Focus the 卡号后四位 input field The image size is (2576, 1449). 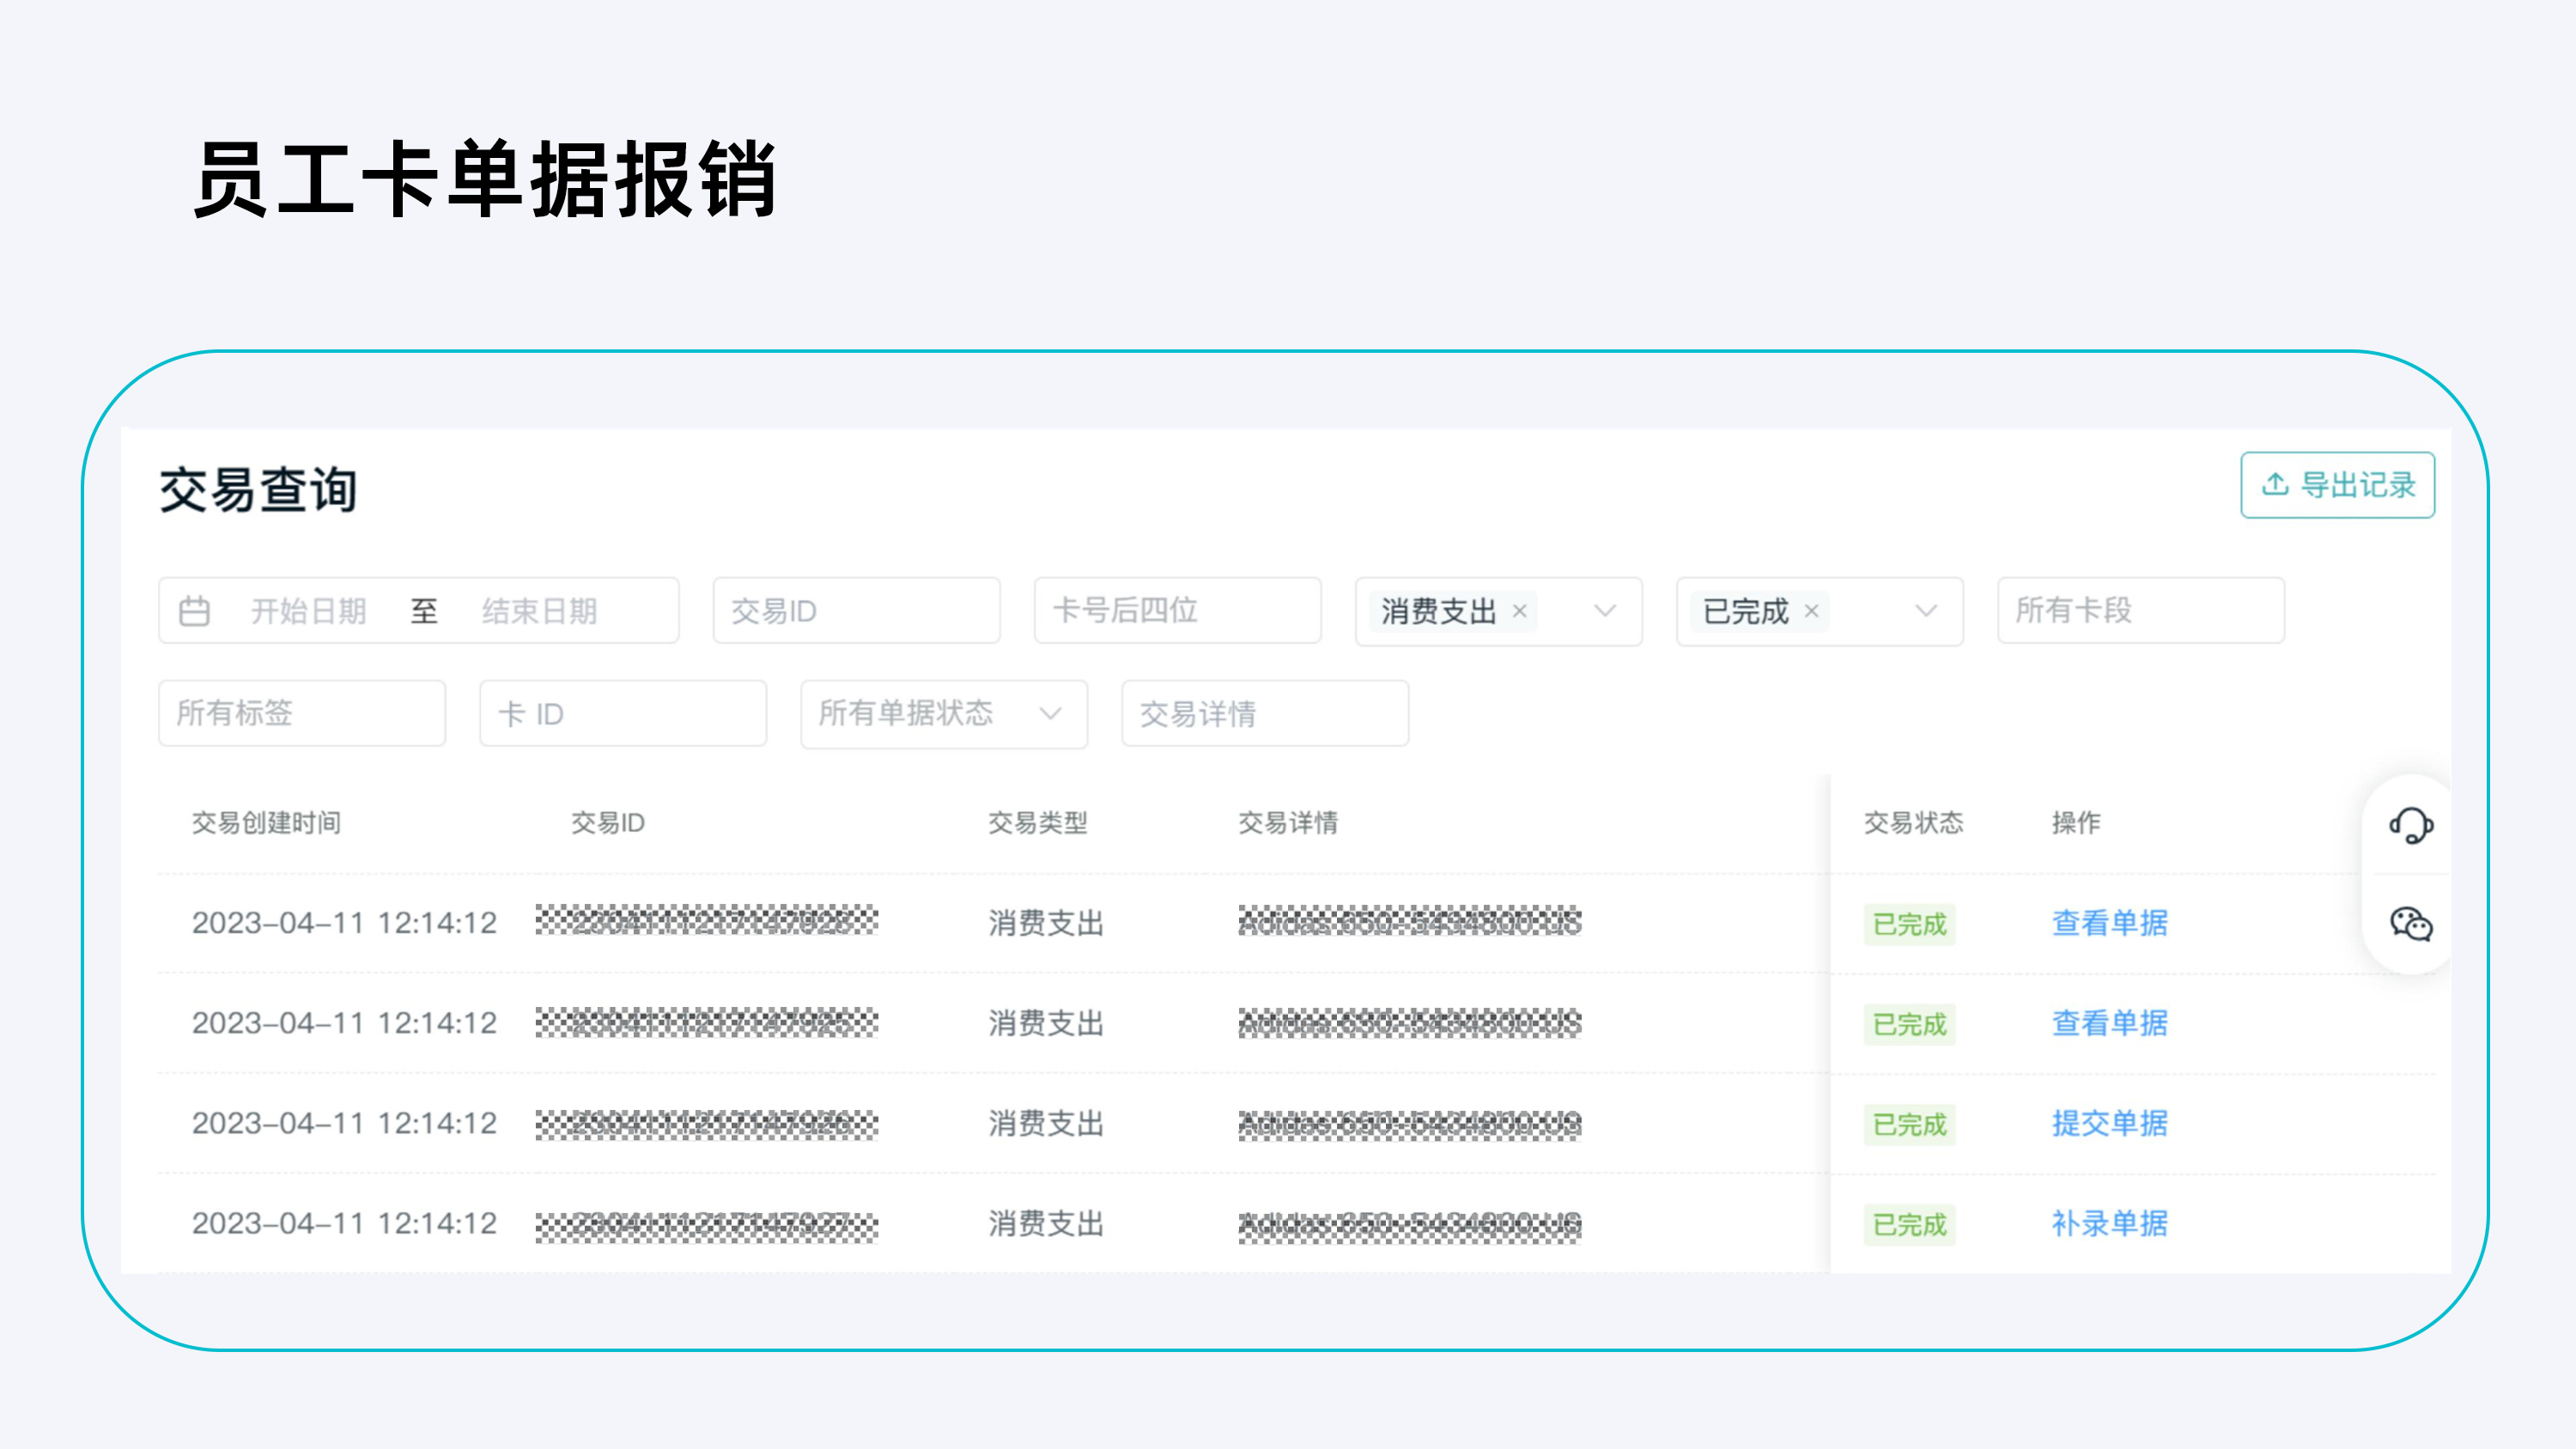point(1177,611)
